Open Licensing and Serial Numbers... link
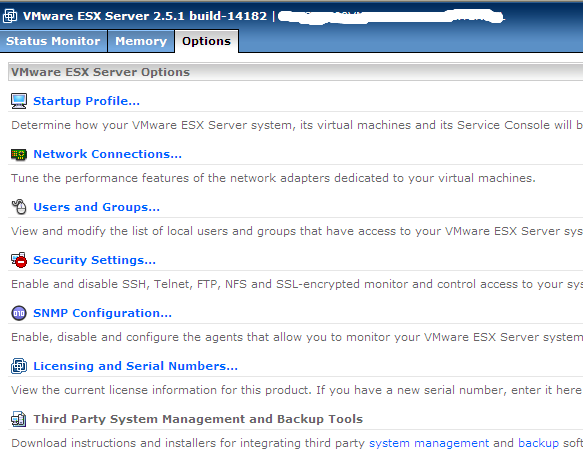This screenshot has height=472, width=583. [135, 366]
